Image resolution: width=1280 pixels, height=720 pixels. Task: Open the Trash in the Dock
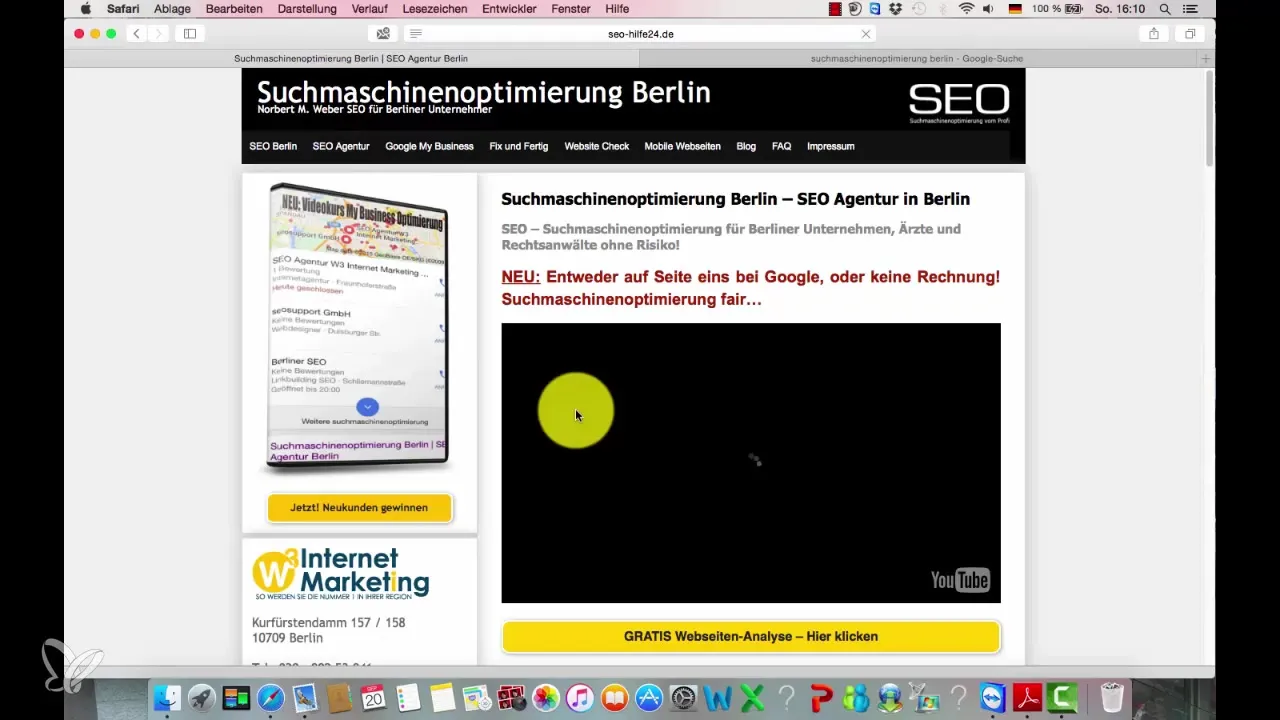click(x=1111, y=697)
